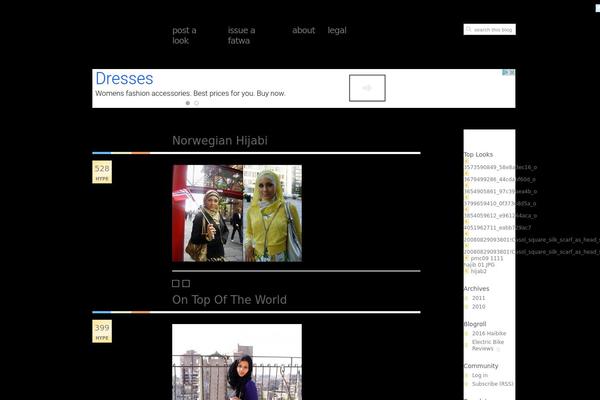Click the 'Community' sidebar heading
Viewport: 600px width, 400px height.
pyautogui.click(x=481, y=366)
